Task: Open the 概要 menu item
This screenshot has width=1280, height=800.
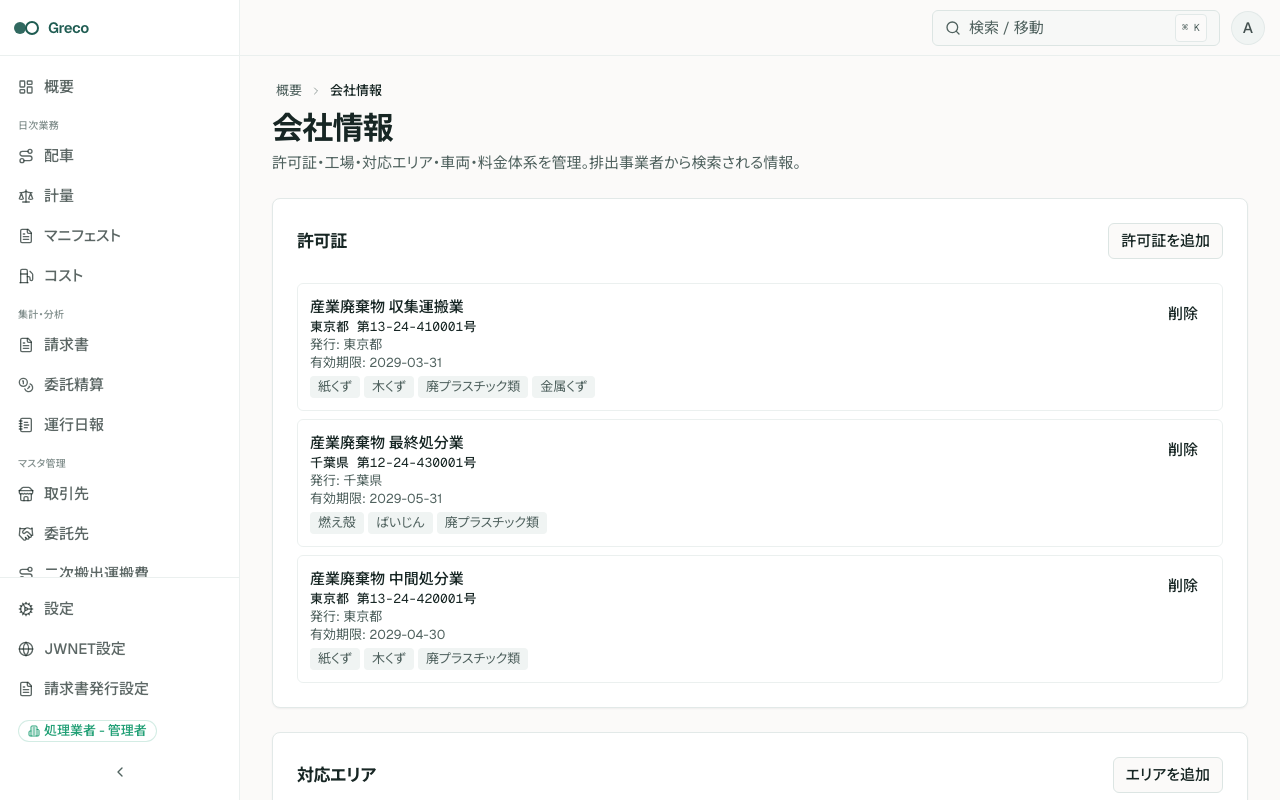Action: click(120, 87)
